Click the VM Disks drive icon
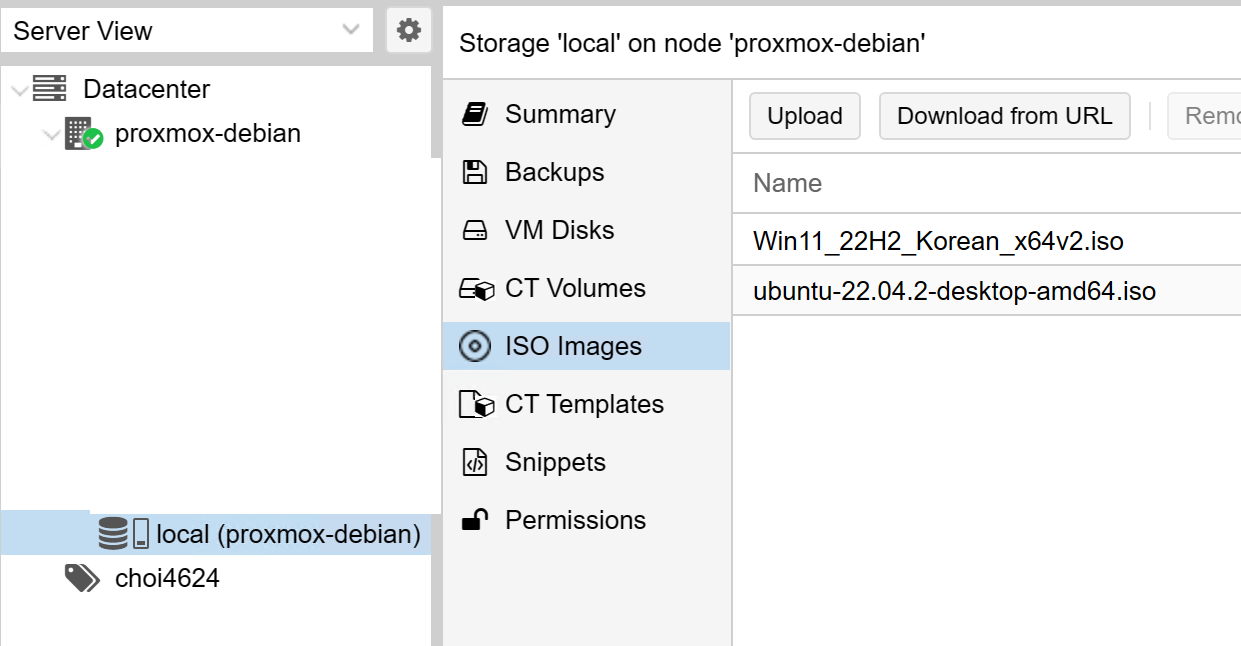This screenshot has width=1241, height=646. pyautogui.click(x=474, y=231)
